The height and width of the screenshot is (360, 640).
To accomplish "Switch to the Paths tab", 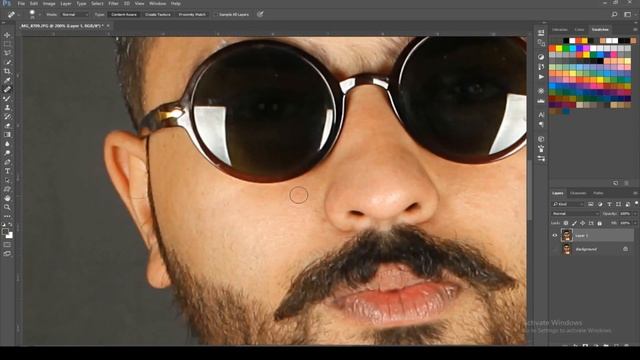I will point(598,193).
